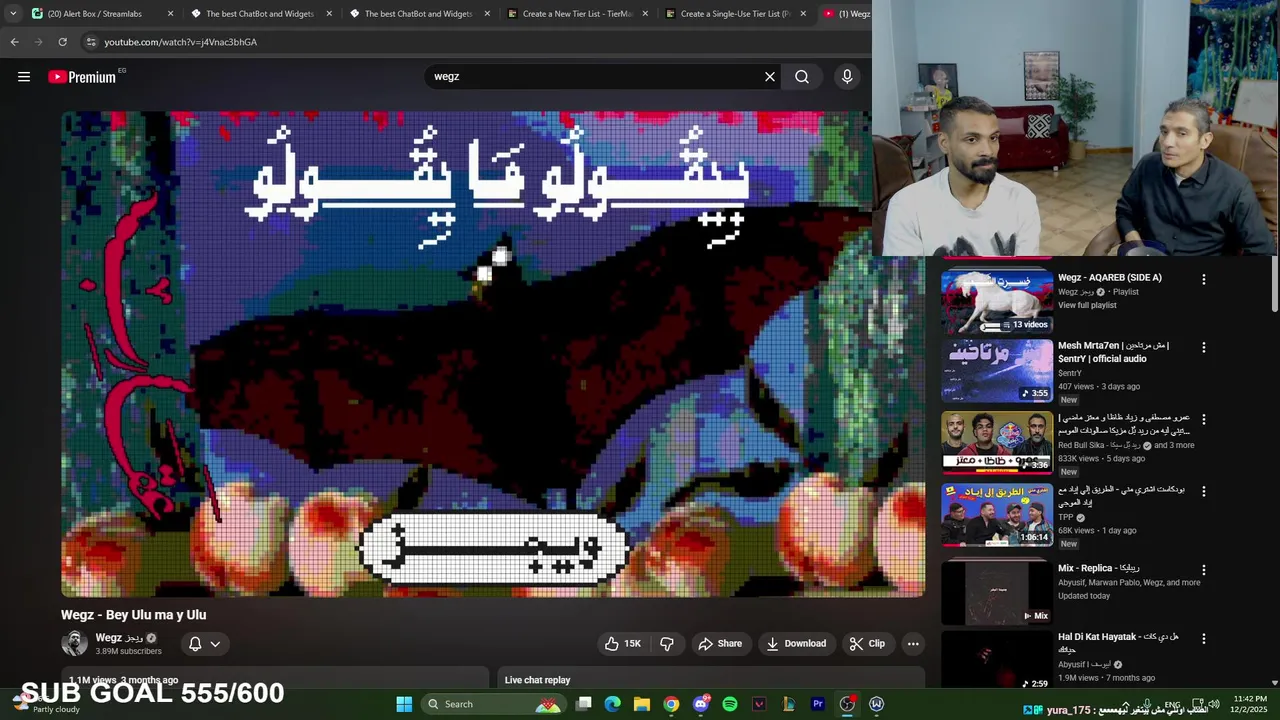This screenshot has width=1280, height=720.
Task: Open Wegz channel avatar
Action: pos(75,643)
